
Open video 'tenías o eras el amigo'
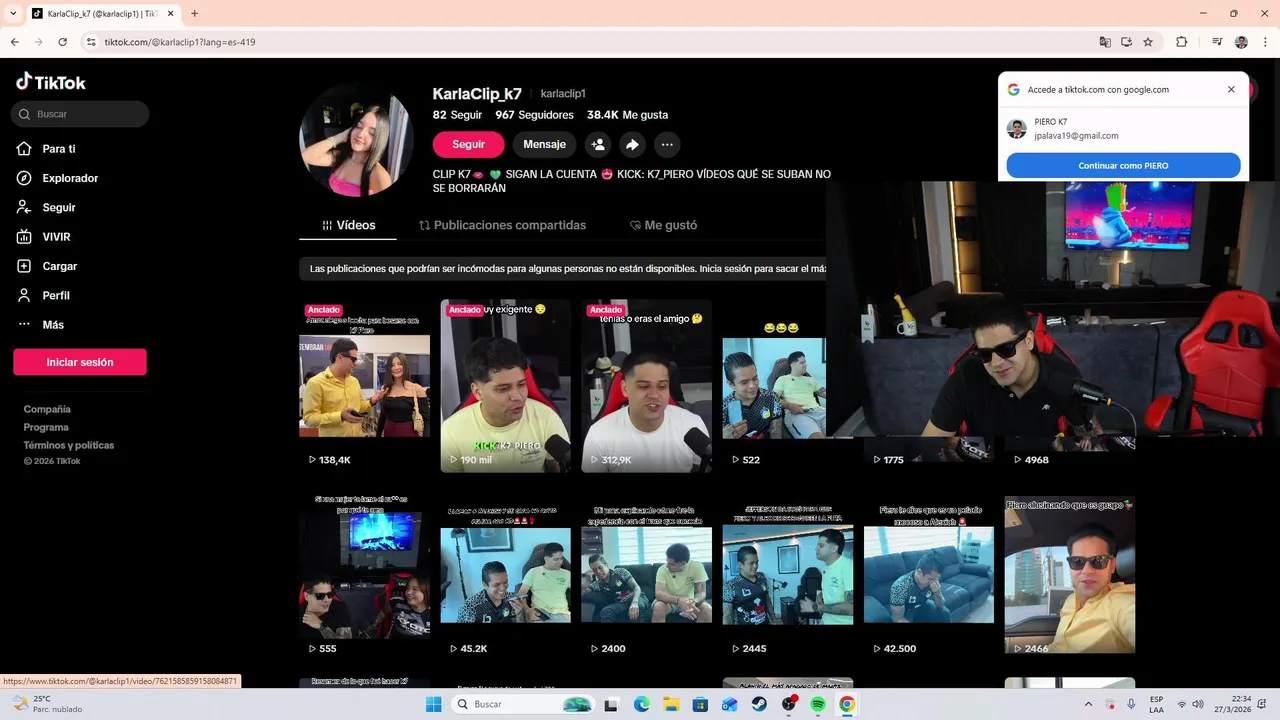647,386
